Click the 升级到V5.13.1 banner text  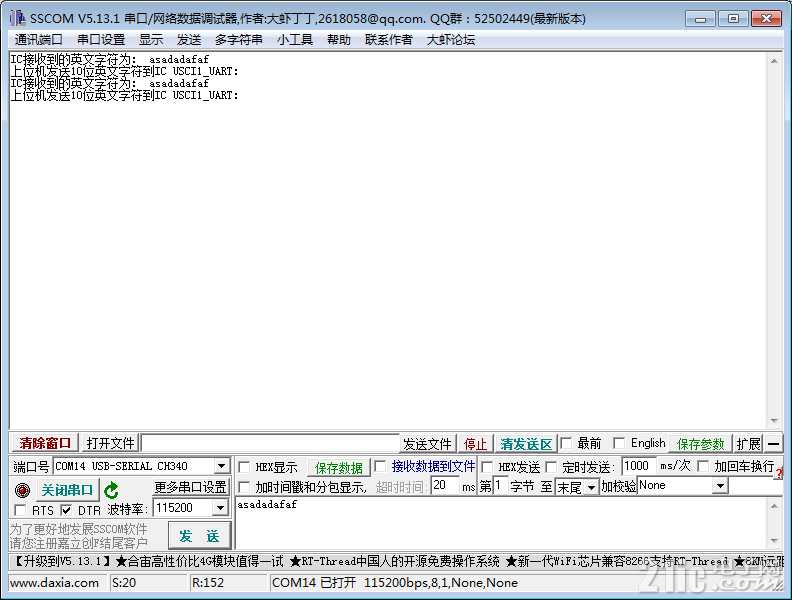62,561
